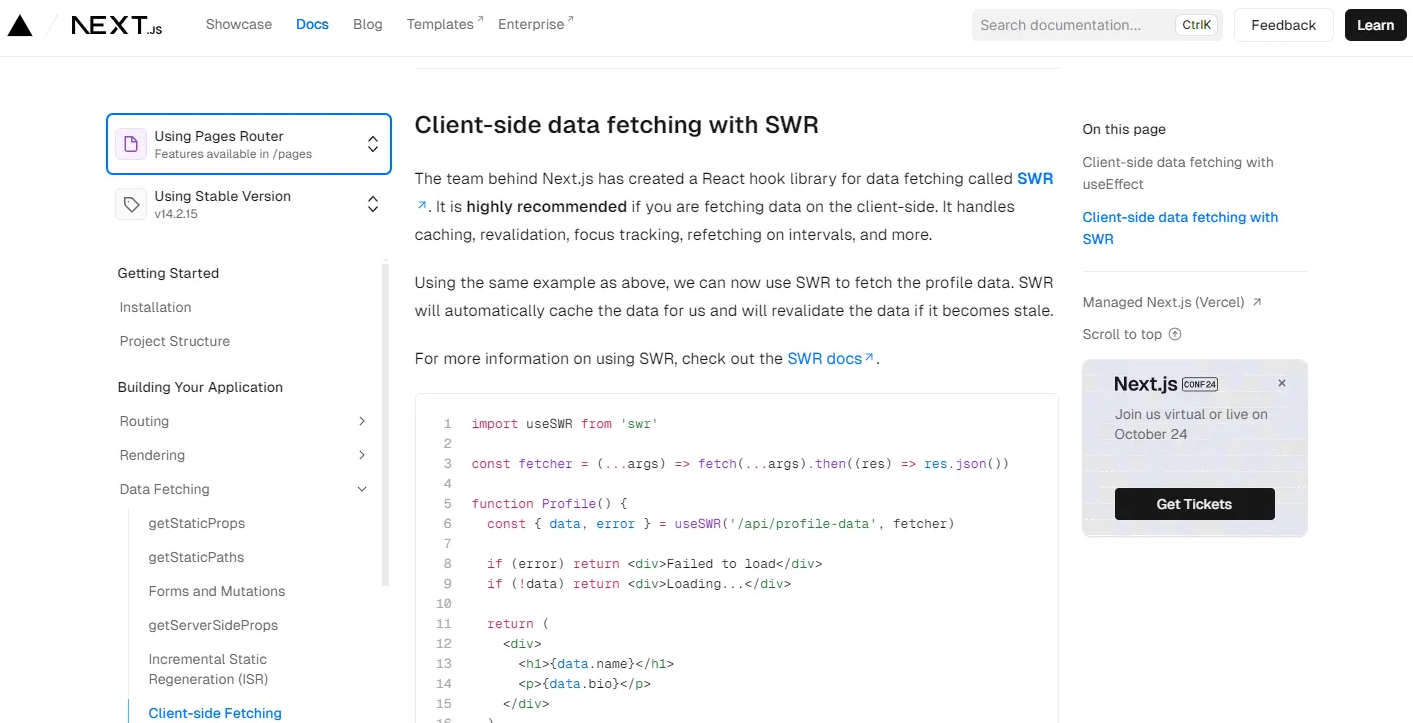Click the Next.js logo

pos(116,25)
